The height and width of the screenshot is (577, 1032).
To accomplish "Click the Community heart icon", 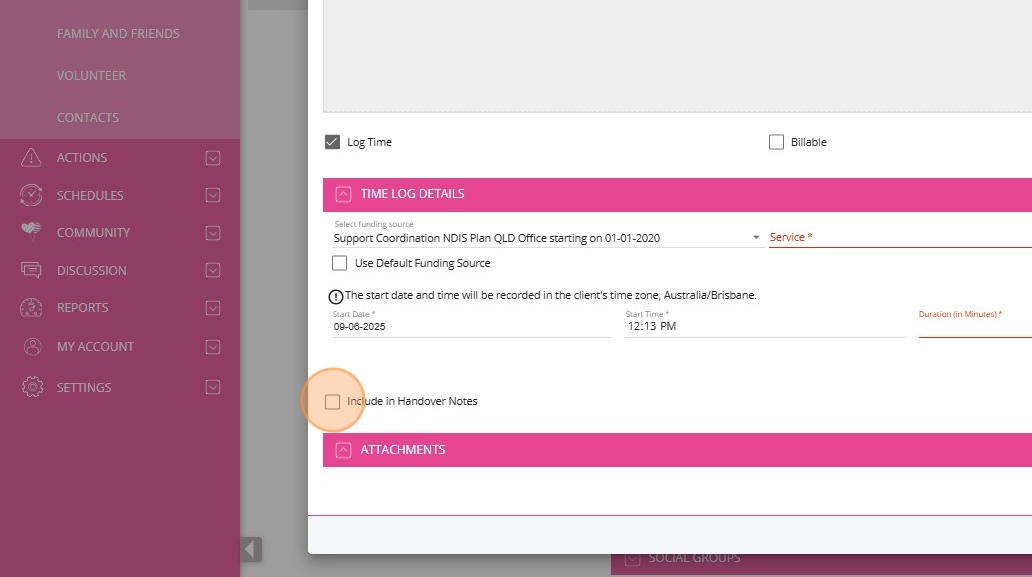I will point(31,232).
